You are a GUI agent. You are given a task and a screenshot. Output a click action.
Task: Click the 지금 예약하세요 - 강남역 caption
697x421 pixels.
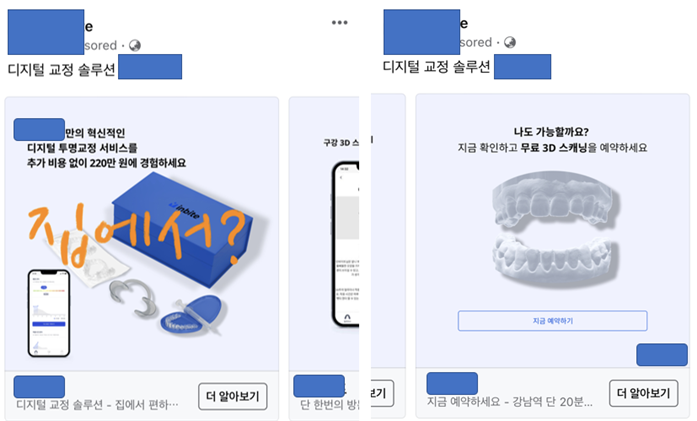click(x=509, y=402)
